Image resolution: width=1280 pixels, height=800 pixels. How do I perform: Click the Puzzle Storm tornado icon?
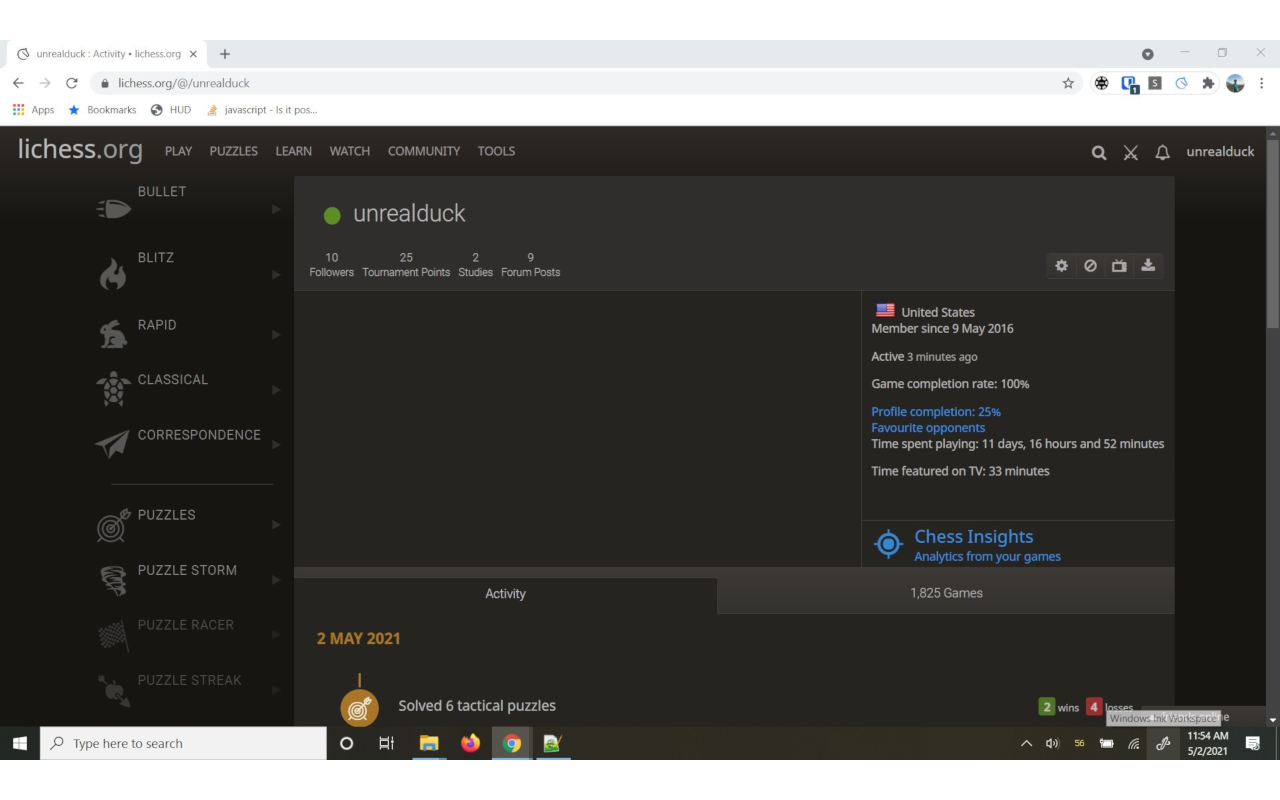point(115,581)
